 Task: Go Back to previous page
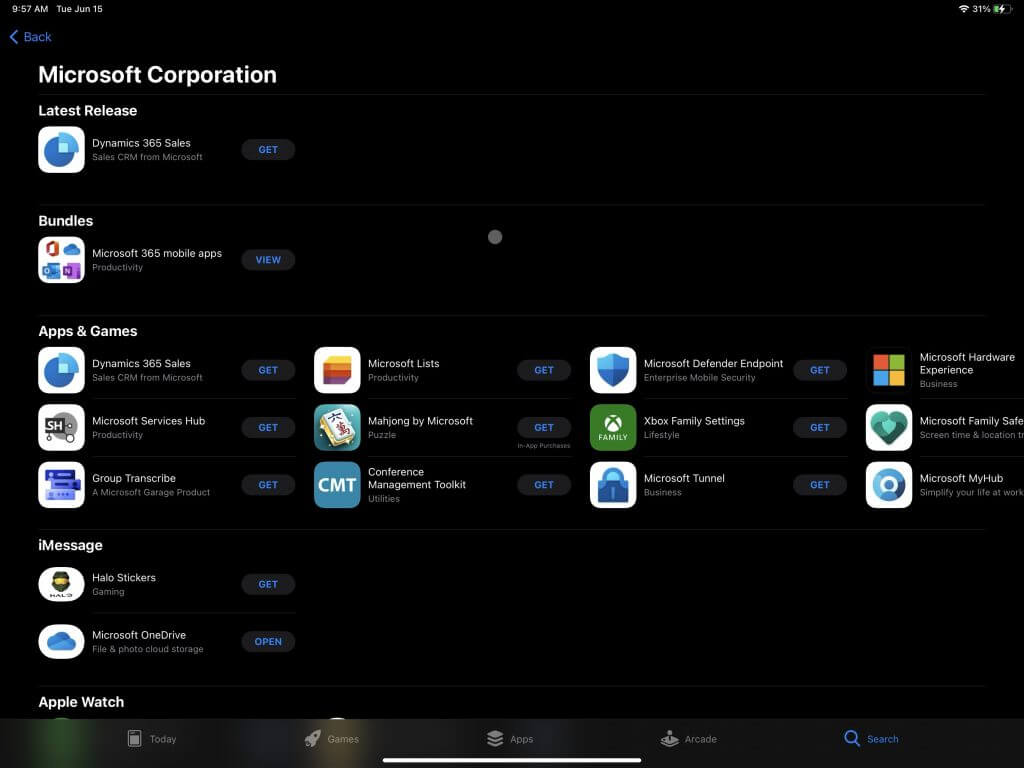pyautogui.click(x=31, y=37)
